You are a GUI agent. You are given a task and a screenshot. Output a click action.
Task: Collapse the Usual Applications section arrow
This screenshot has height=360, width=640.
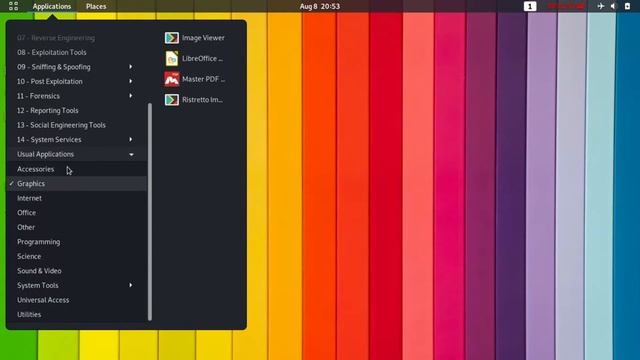click(131, 154)
